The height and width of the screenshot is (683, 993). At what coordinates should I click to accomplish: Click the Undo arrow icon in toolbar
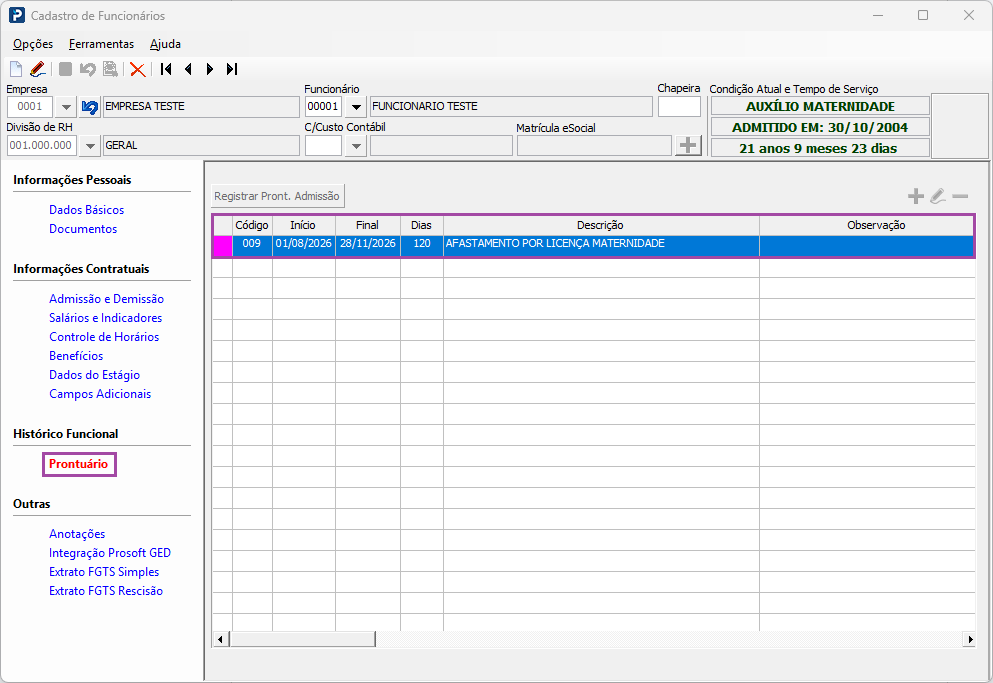[87, 69]
